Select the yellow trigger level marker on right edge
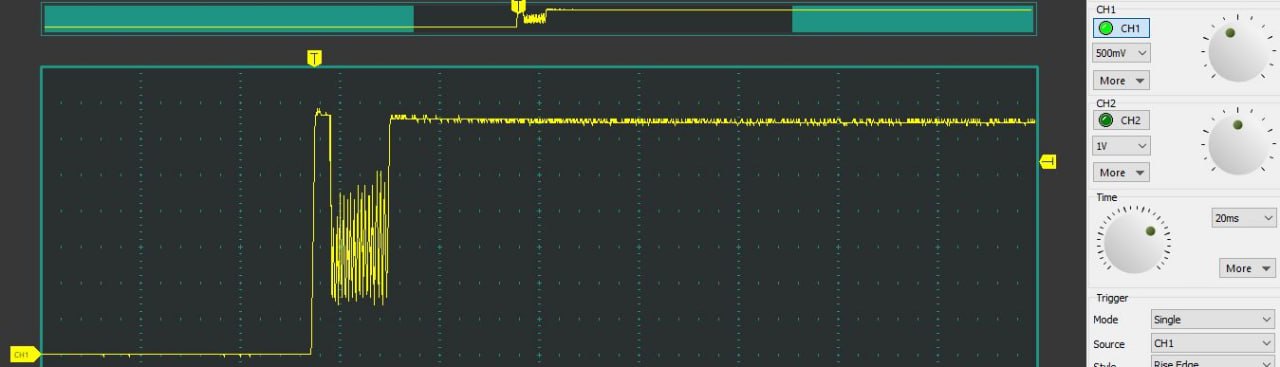 [x=1047, y=161]
